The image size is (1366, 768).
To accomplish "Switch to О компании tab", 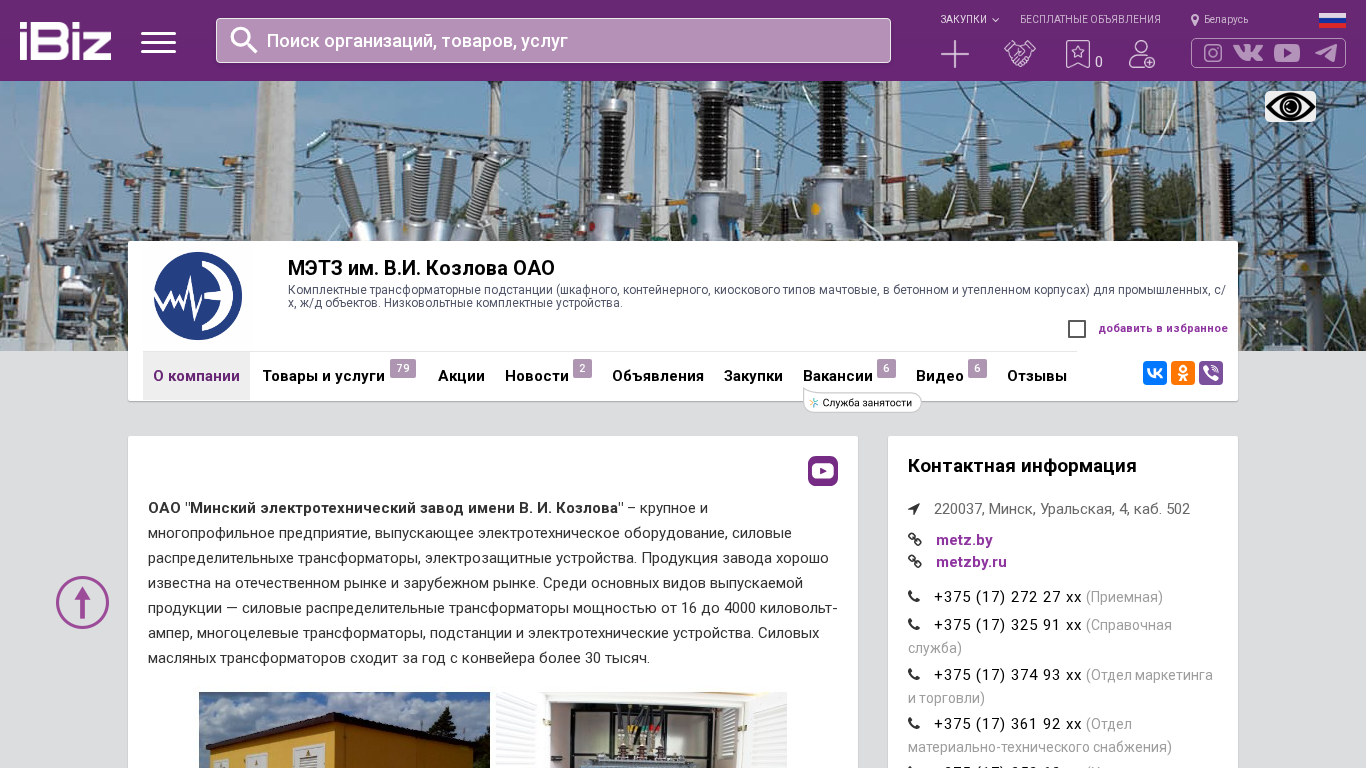I will click(x=196, y=376).
